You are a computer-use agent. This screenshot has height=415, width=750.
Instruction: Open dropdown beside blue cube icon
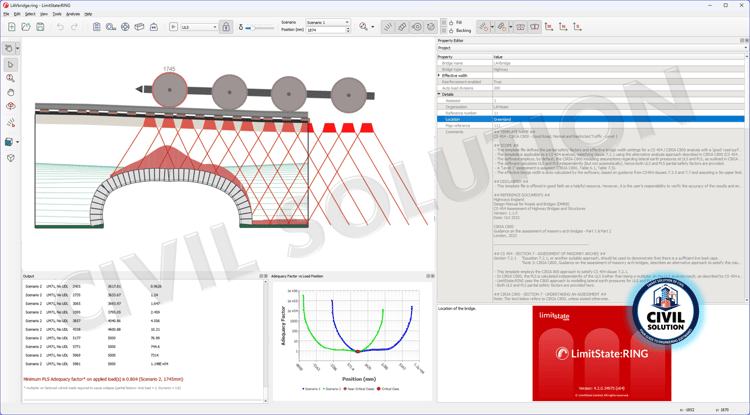click(x=18, y=142)
